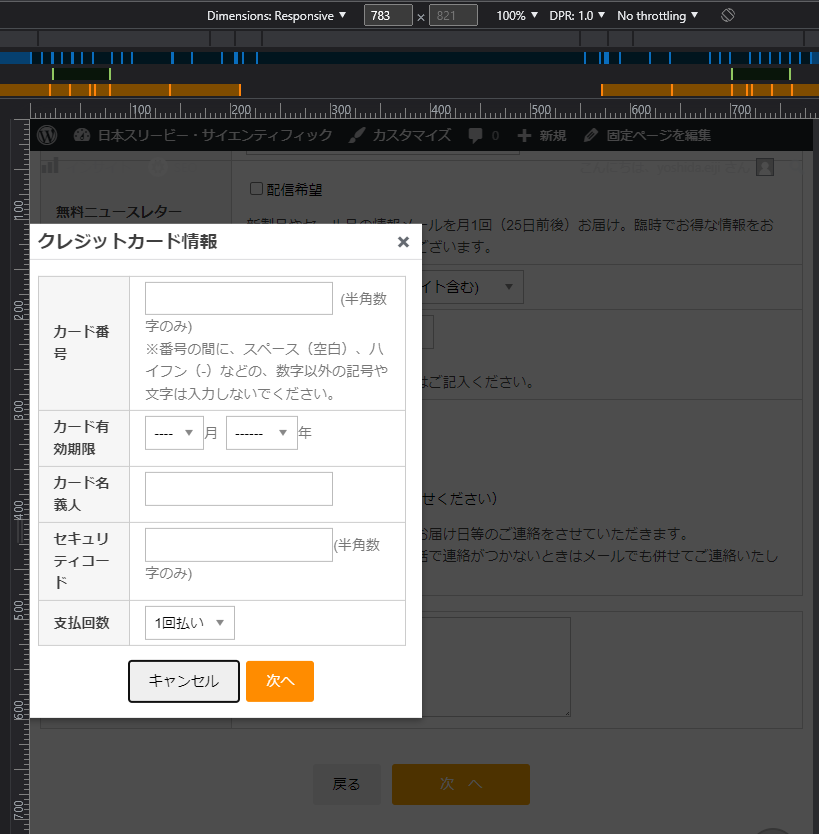Toggle the 配信希望 checkbox

(x=256, y=189)
